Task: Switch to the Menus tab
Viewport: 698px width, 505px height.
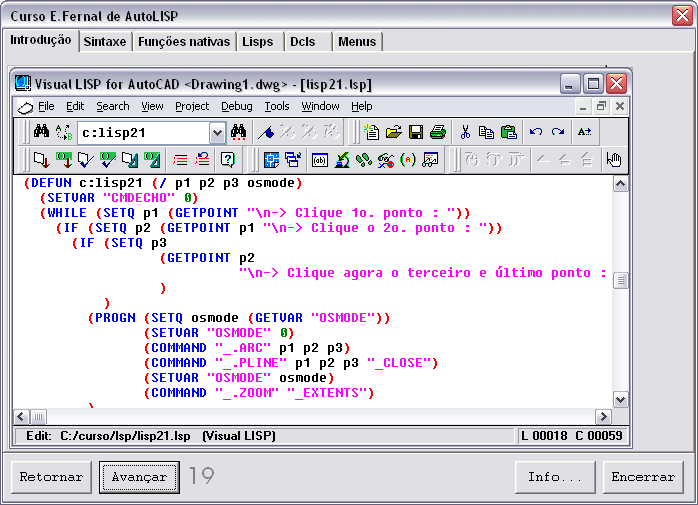Action: (x=357, y=42)
